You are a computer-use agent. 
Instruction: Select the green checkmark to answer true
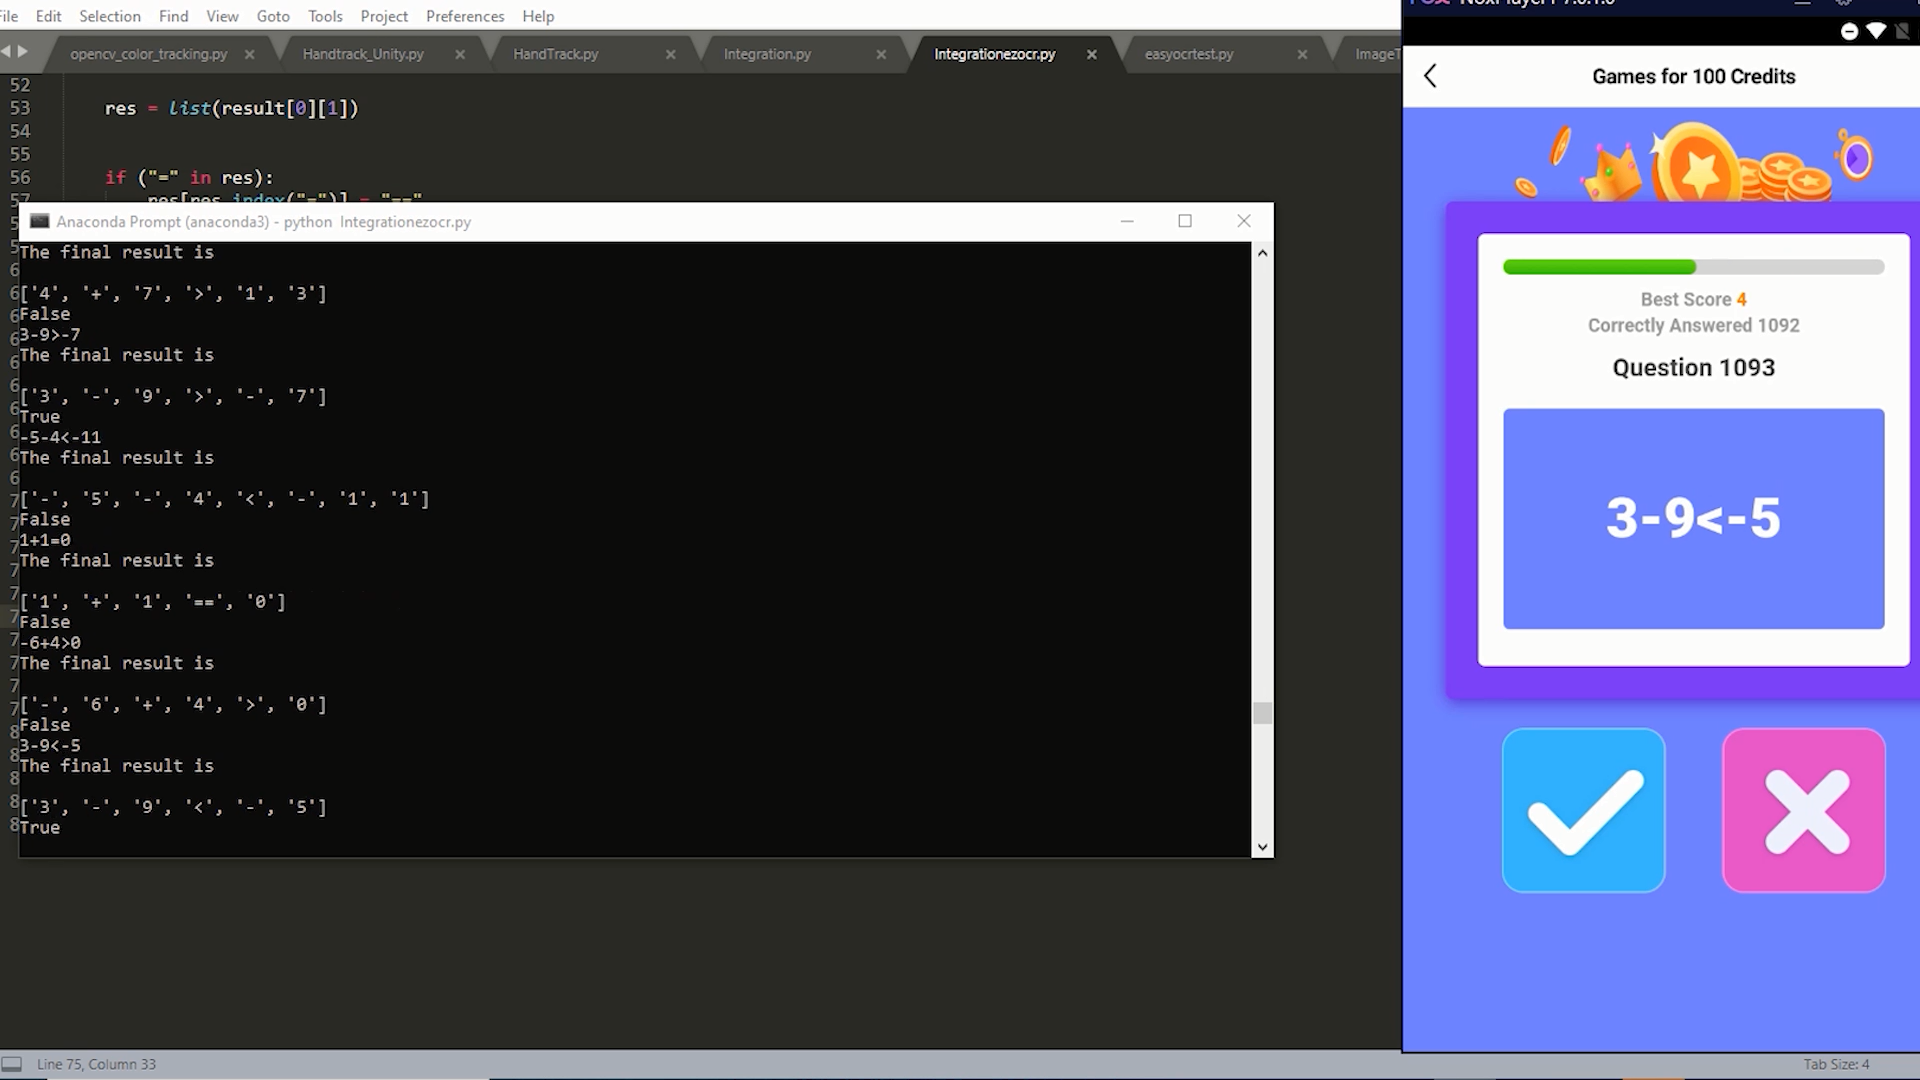tap(1583, 811)
